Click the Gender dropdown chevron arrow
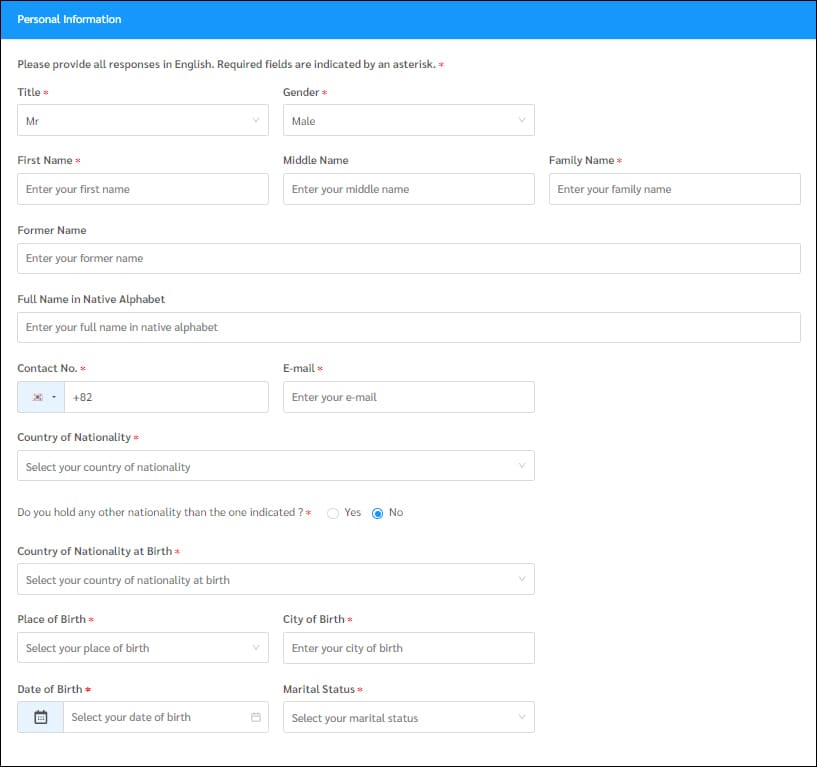Image resolution: width=817 pixels, height=767 pixels. [522, 120]
